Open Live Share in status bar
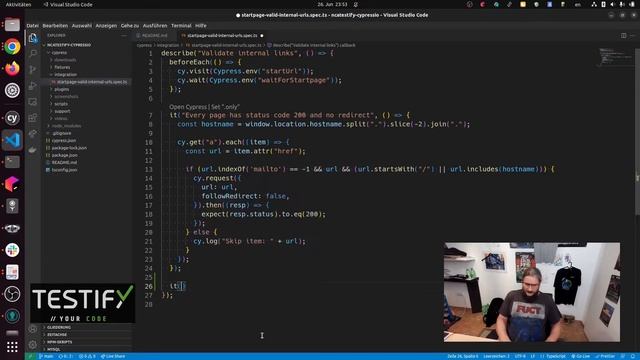This screenshot has width=640, height=360. [113, 356]
